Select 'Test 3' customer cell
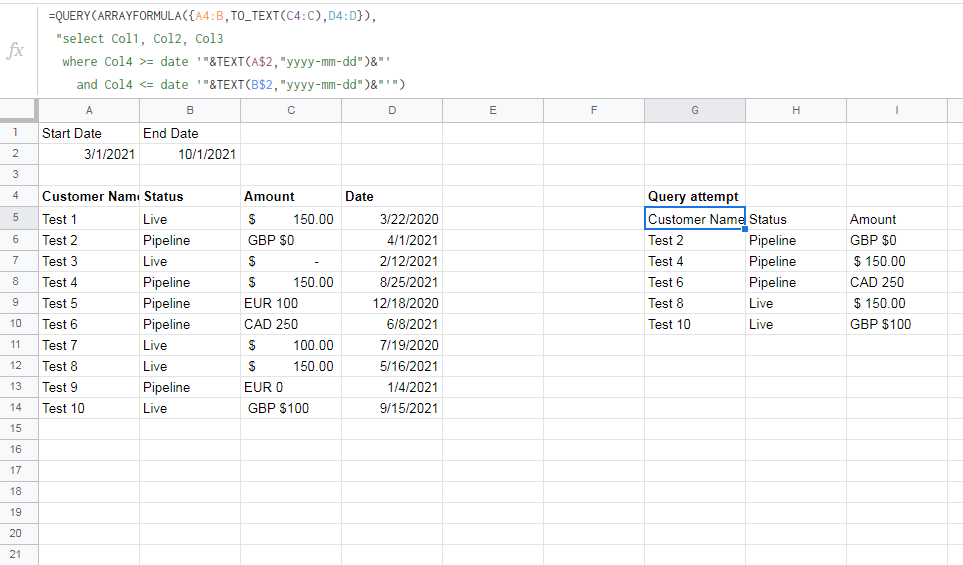This screenshot has height=565, width=963. (89, 262)
